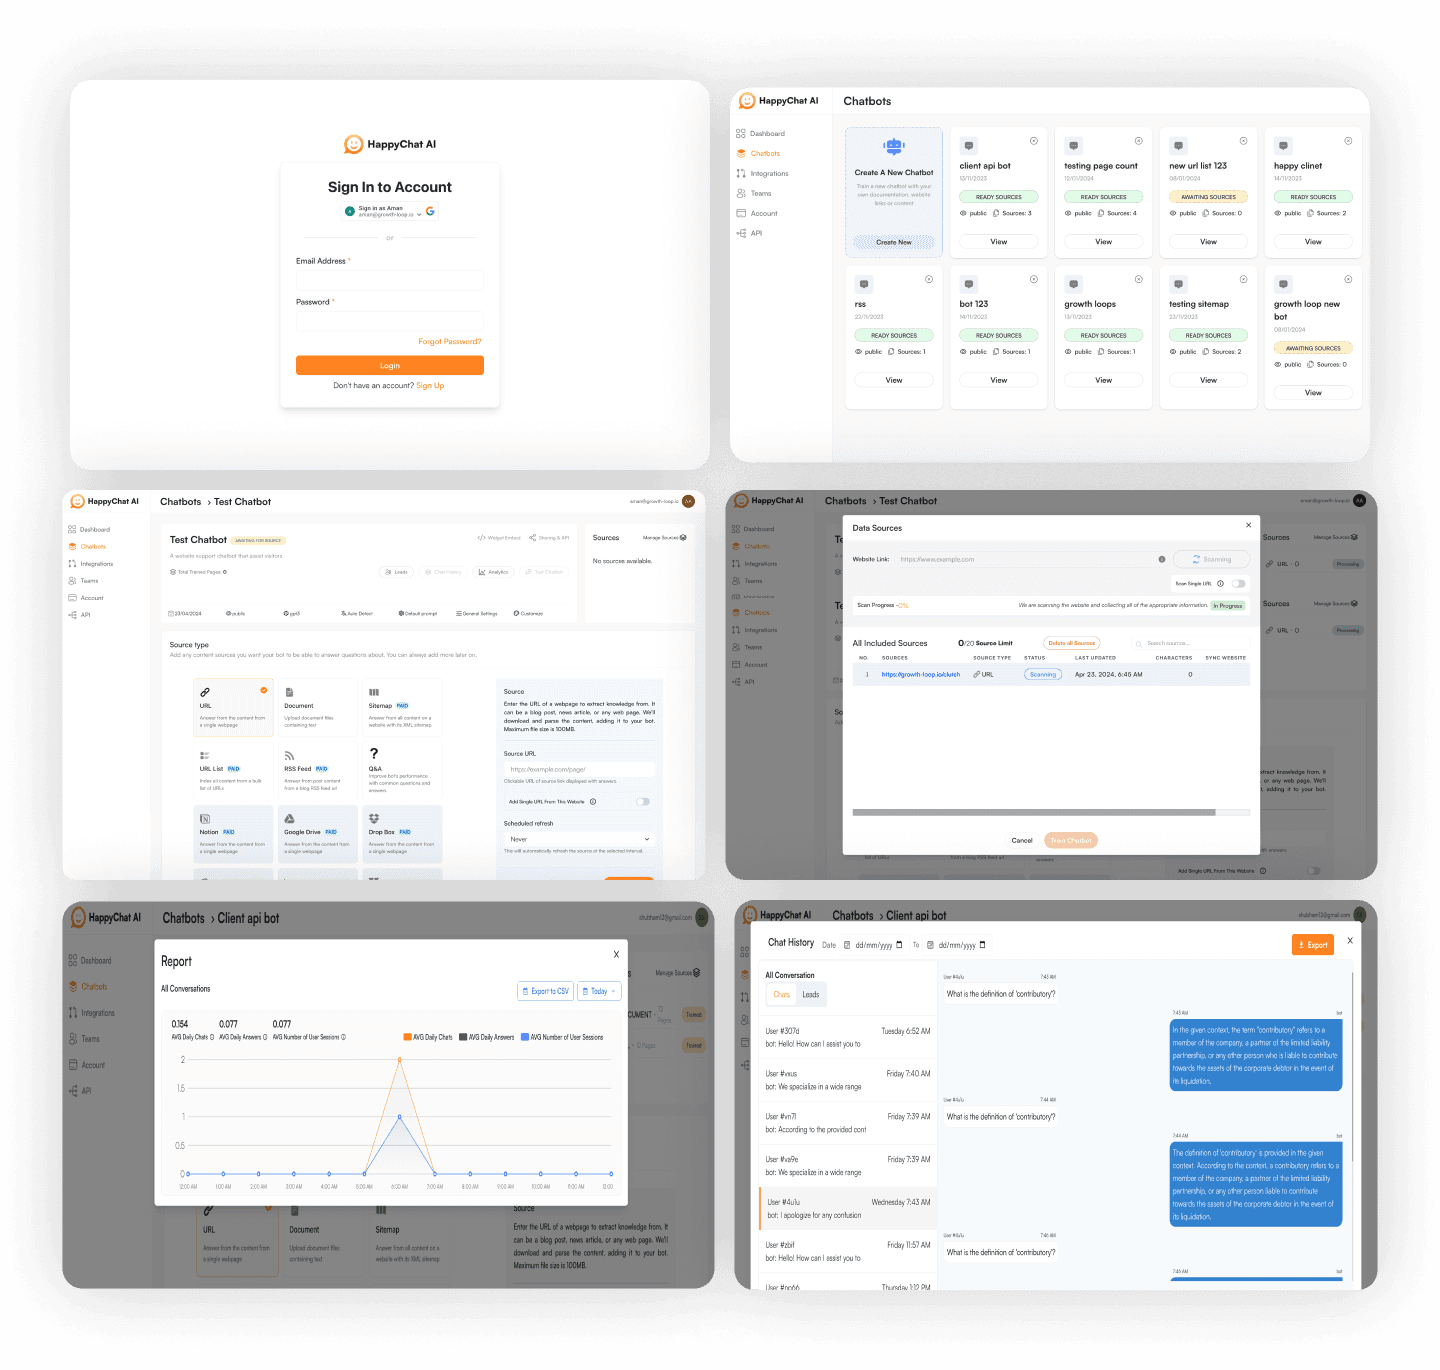The height and width of the screenshot is (1370, 1440).
Task: Click the corner icon on the client api bot card
Action: point(1034,141)
